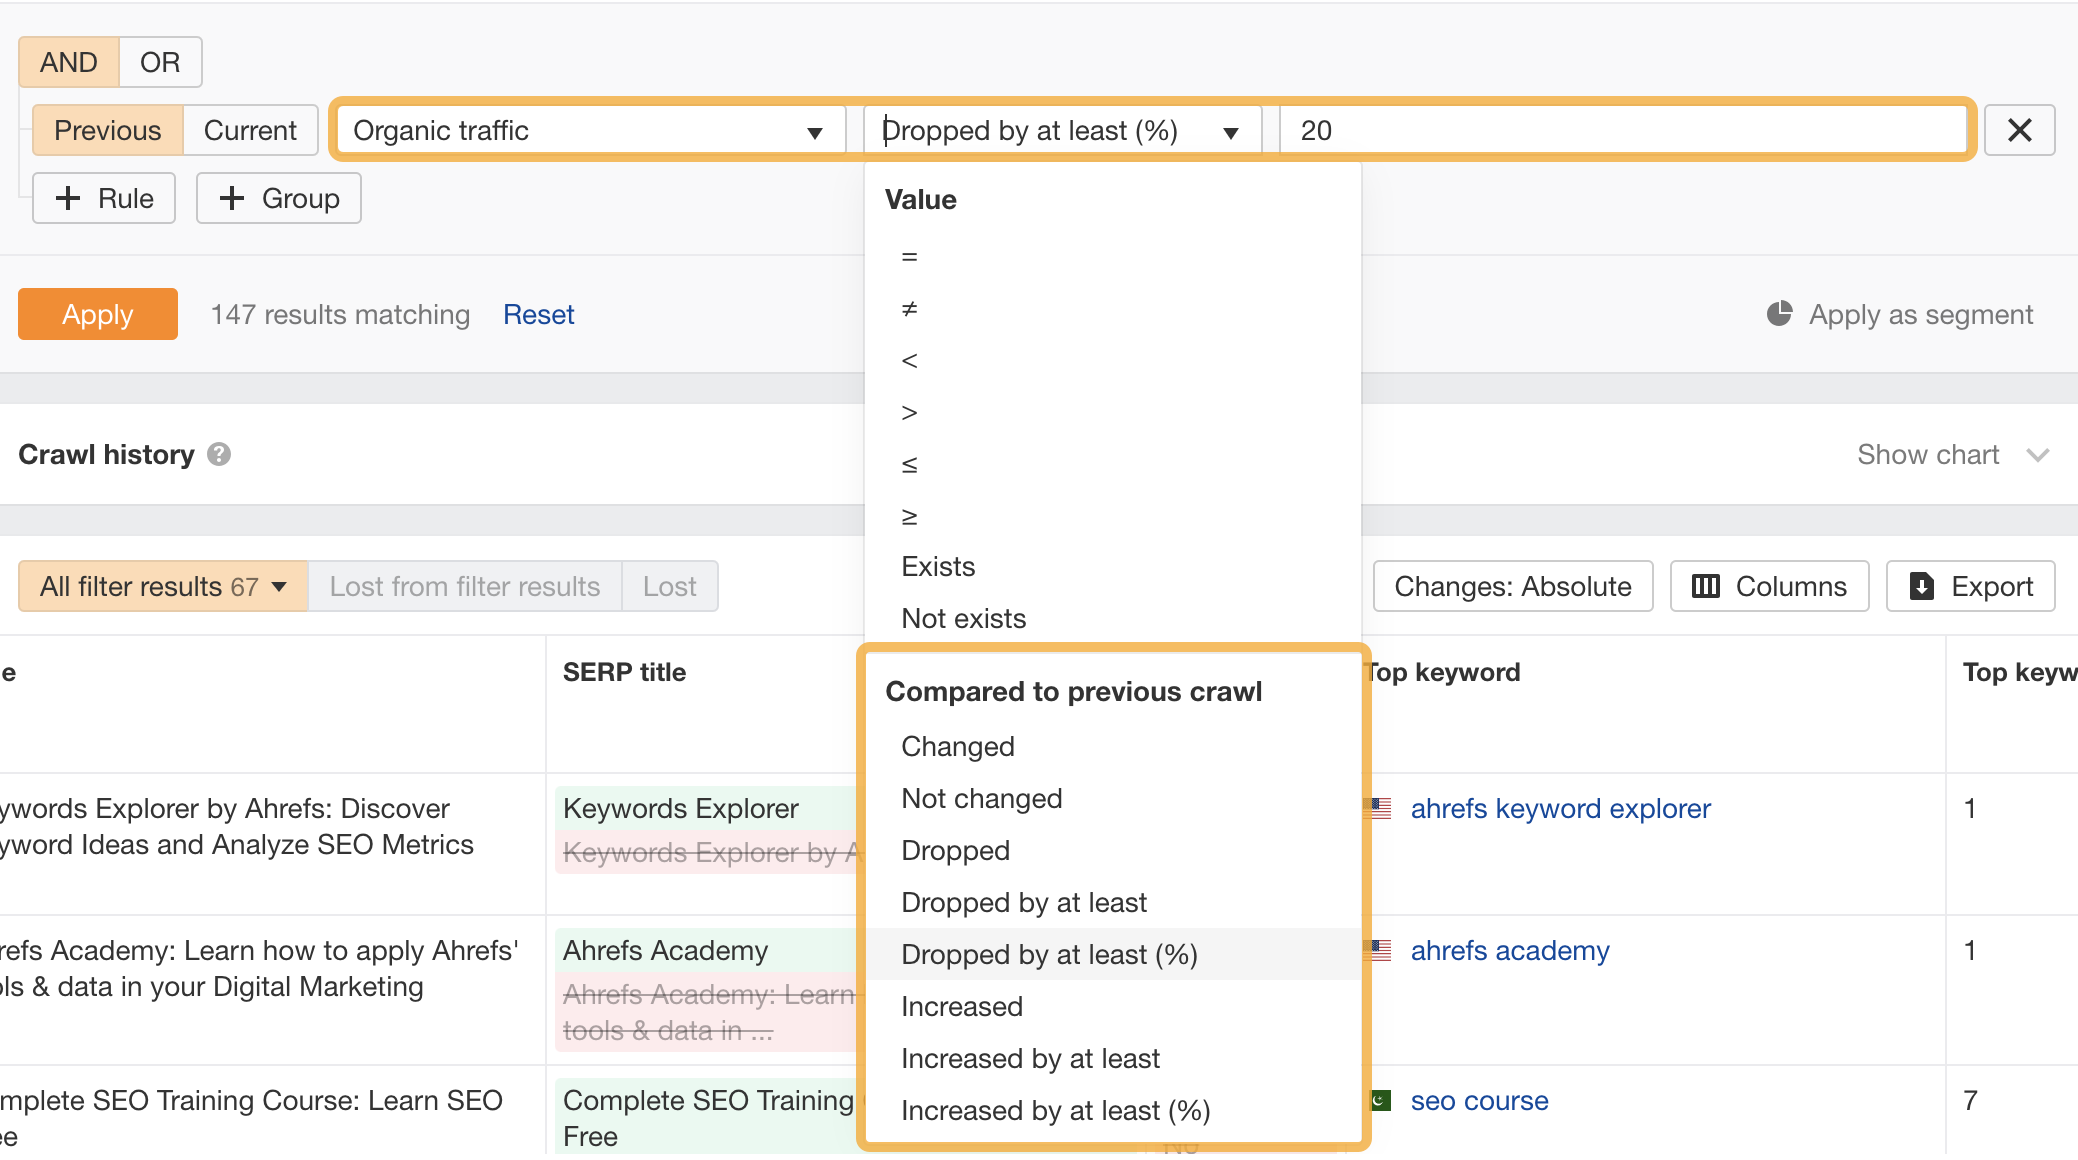Toggle Changes display mode to Absolute

pos(1512,586)
